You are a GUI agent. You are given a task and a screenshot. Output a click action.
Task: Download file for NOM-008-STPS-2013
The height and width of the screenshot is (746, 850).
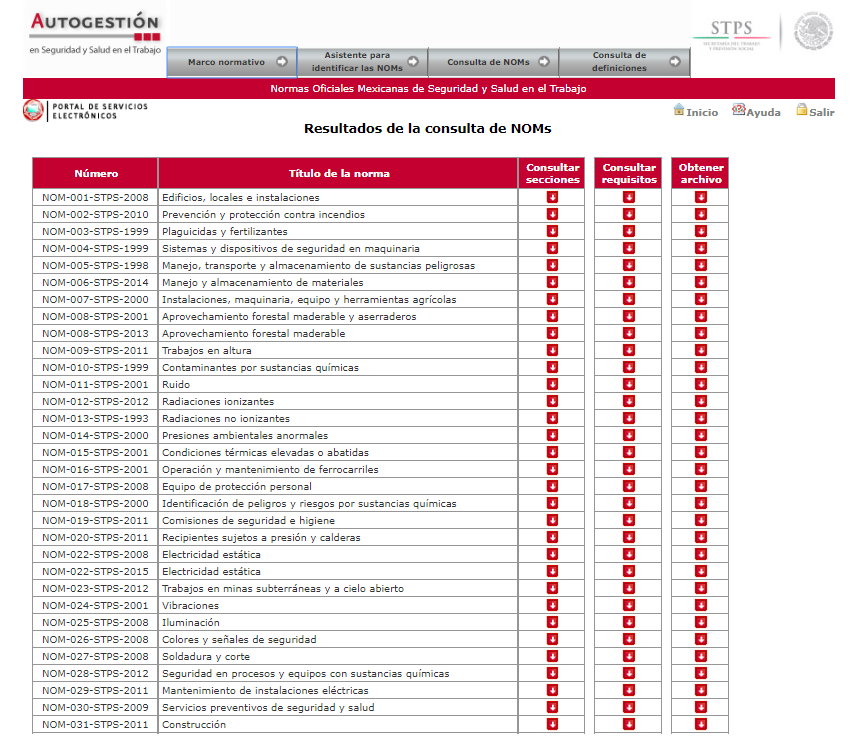700,333
